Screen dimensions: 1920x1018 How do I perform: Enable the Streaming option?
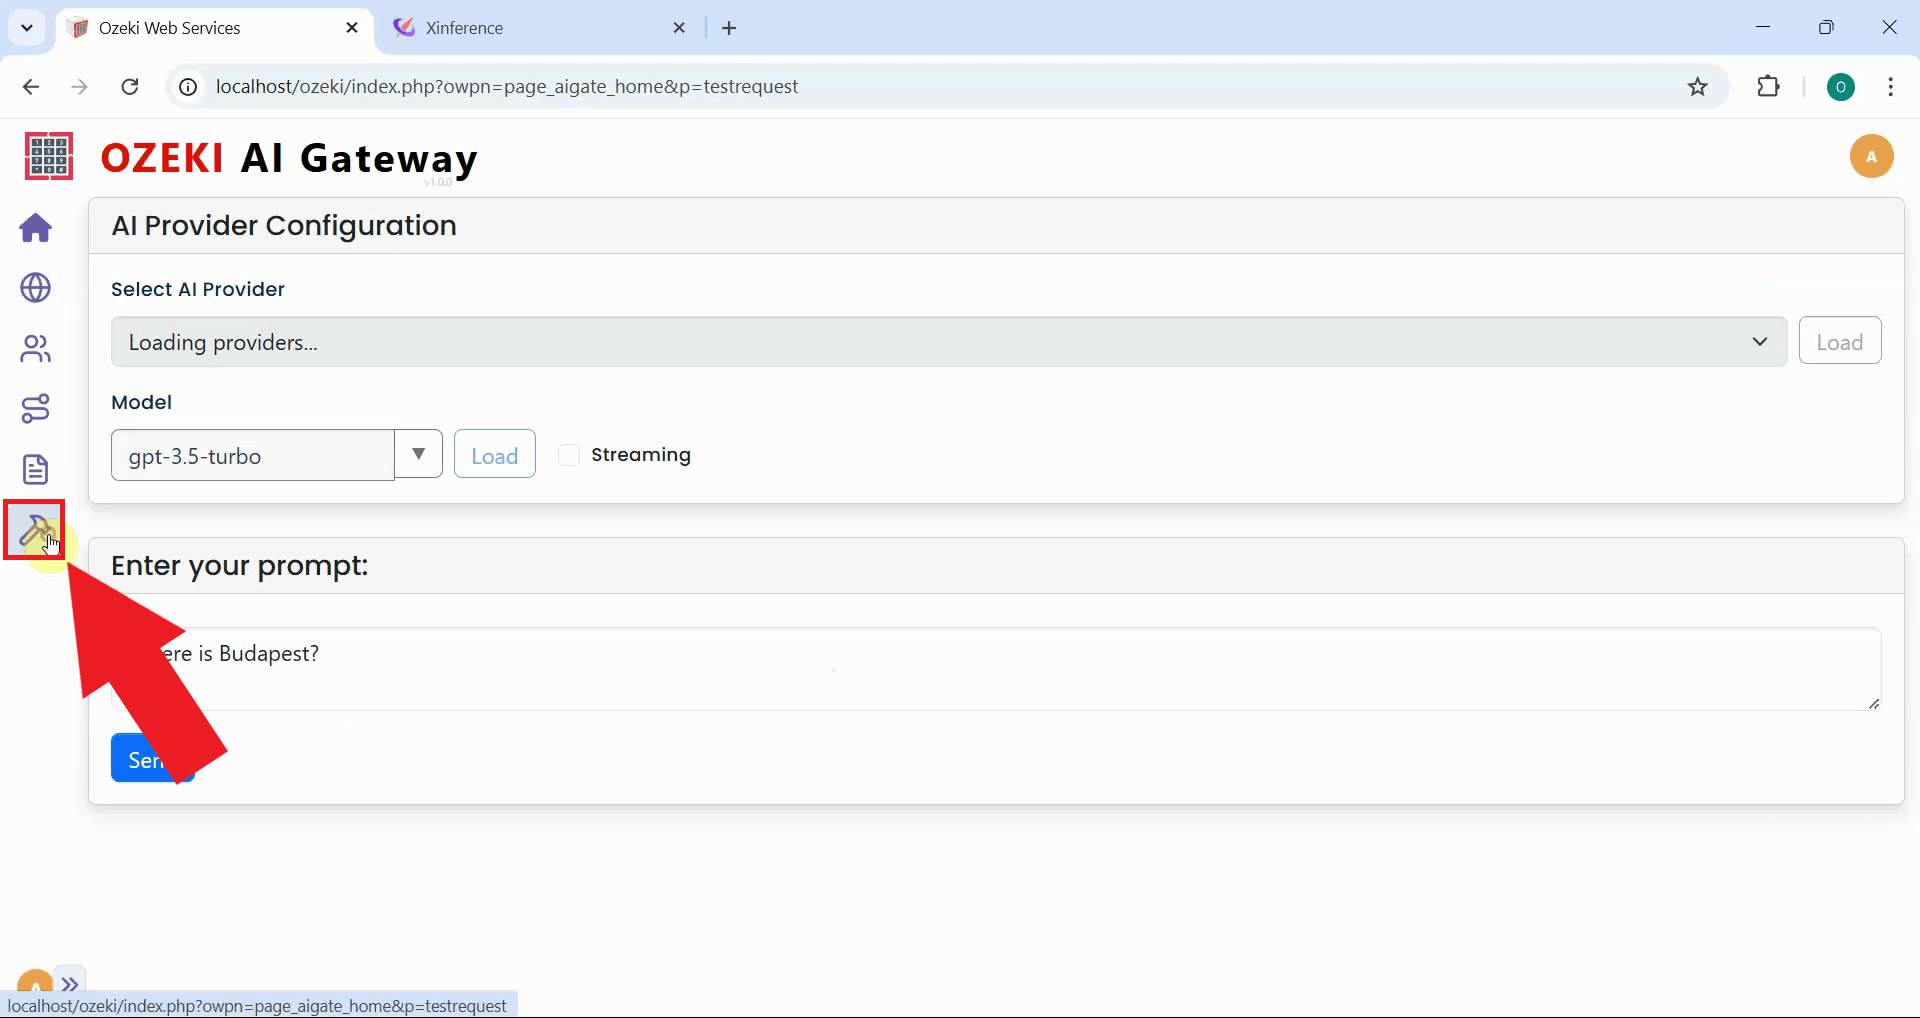[x=570, y=455]
